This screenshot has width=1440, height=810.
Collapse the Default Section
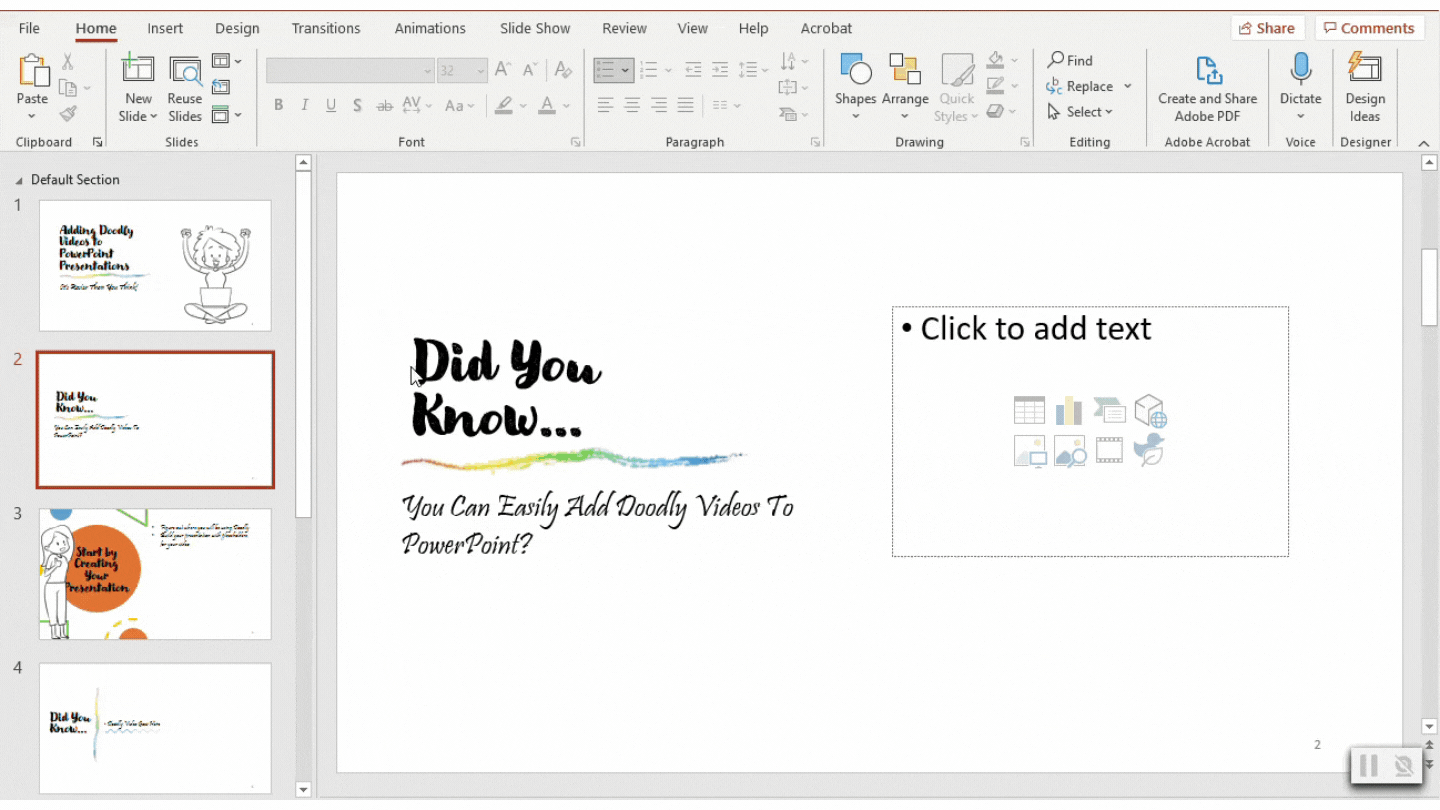pyautogui.click(x=20, y=180)
